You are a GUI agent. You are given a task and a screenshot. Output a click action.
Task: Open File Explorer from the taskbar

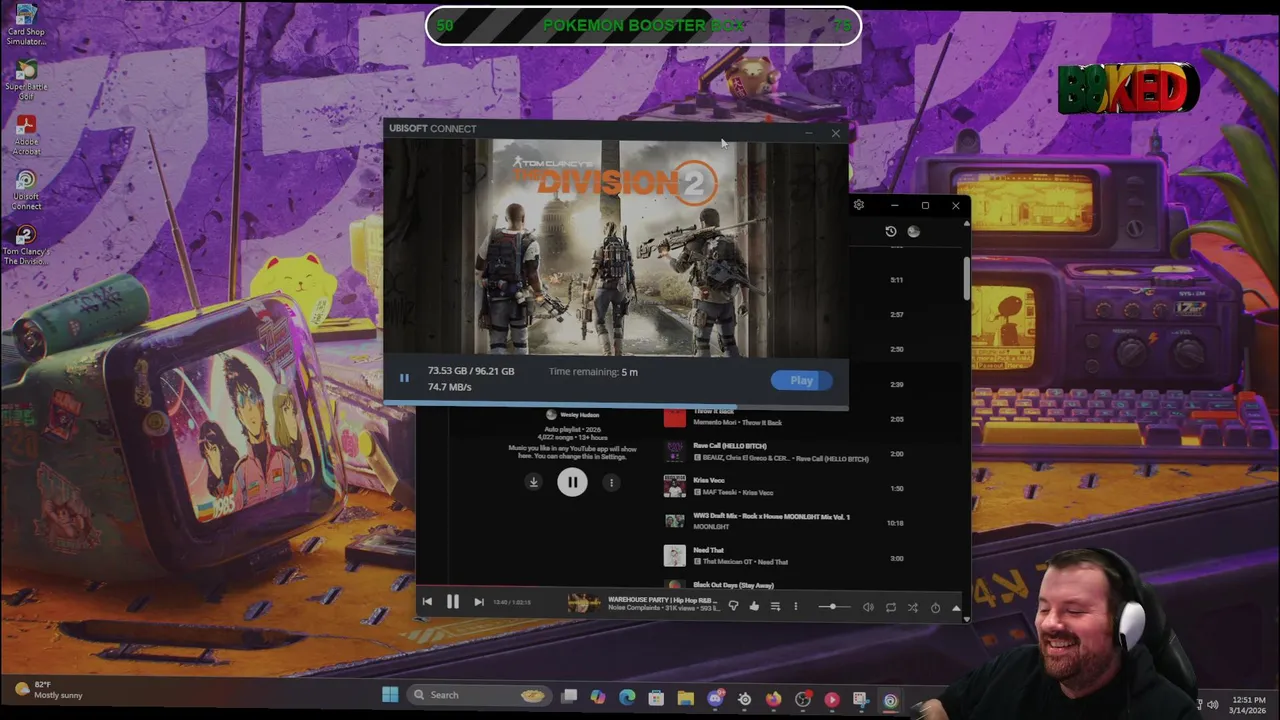(x=685, y=698)
